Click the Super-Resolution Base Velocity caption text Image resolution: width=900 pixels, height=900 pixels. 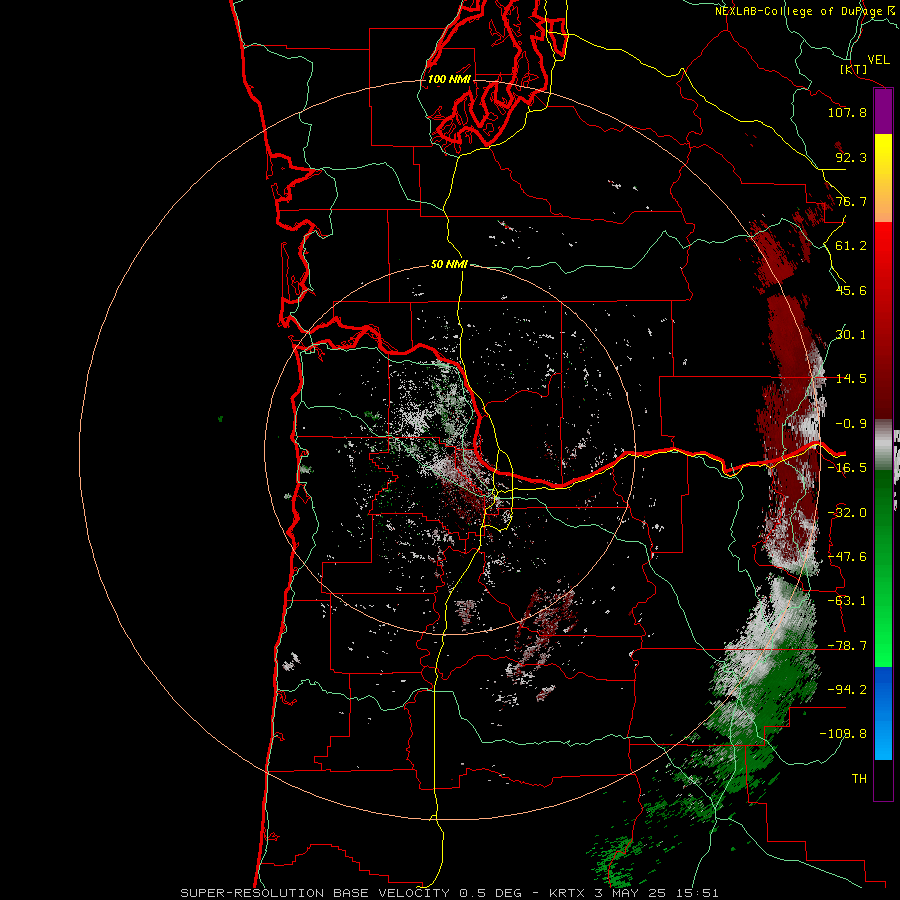tap(449, 893)
